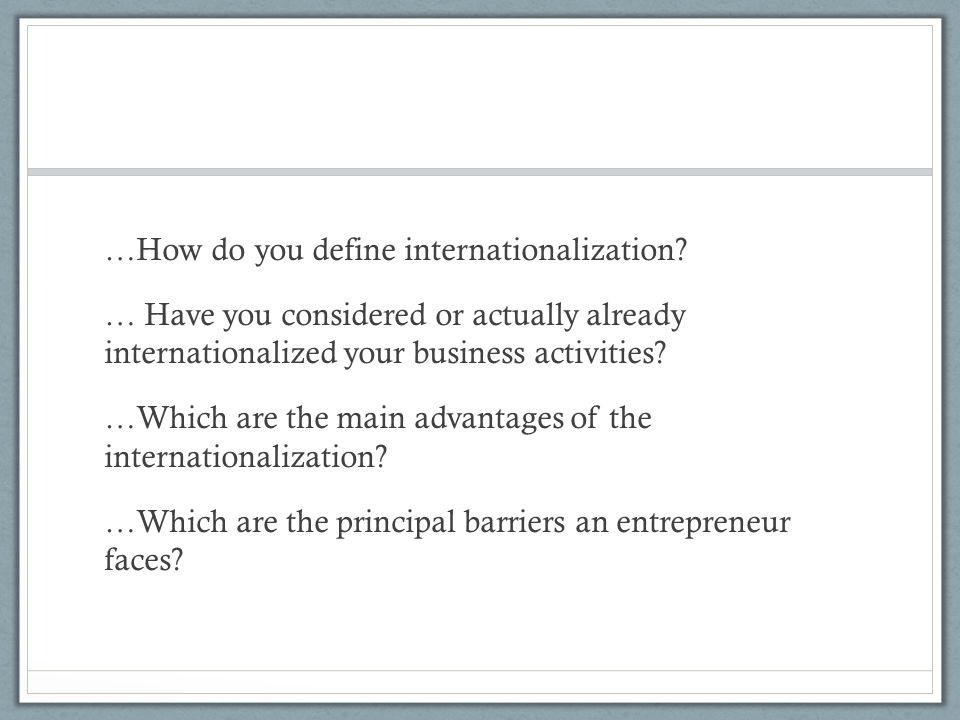Screen dimensions: 960x720
Task: Click the question 'How do you define internationalization?'
Action: point(396,250)
